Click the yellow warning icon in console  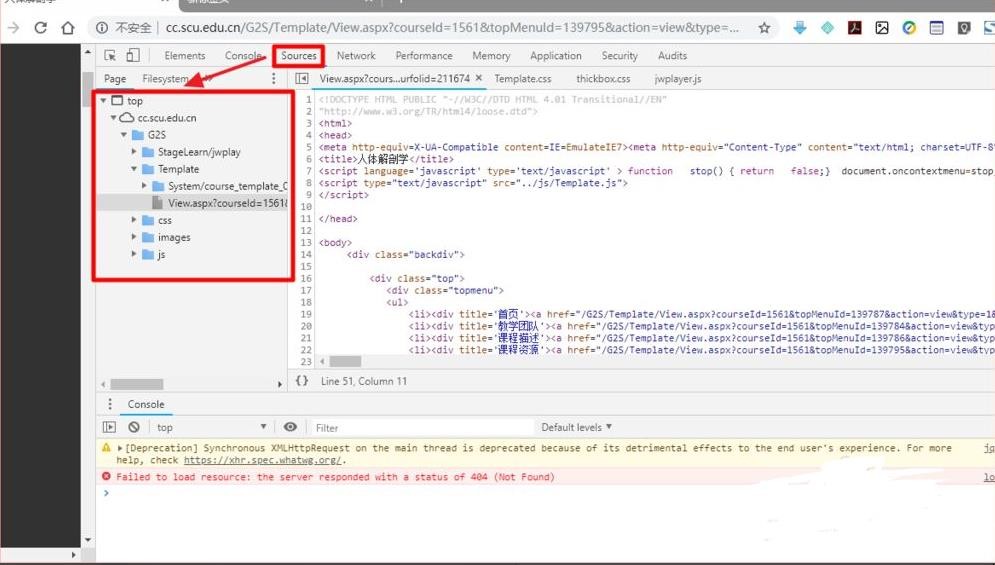pyautogui.click(x=106, y=448)
